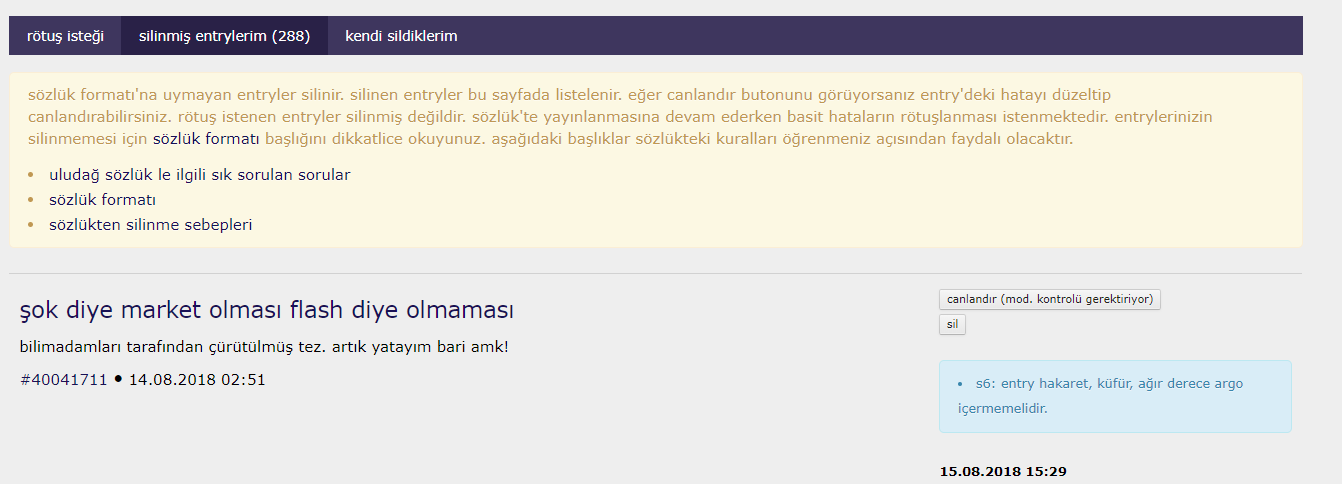Click the dot separator before the entry date

pyautogui.click(x=118, y=380)
